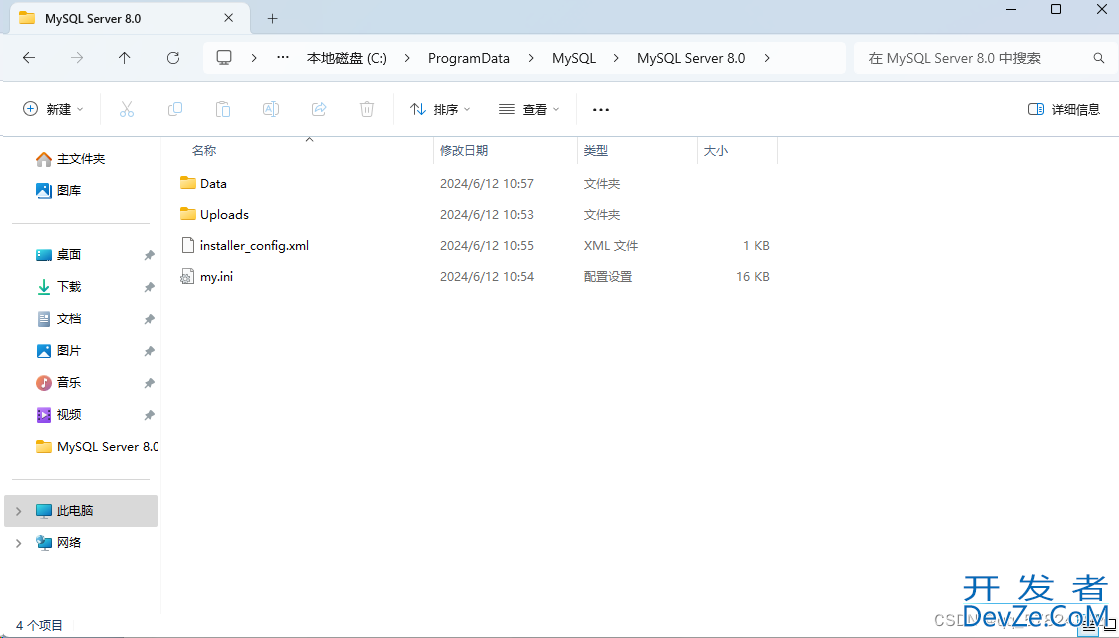Screen dimensions: 1119x638
Task: Toggle the 详细信息 details pane
Action: 1063,109
